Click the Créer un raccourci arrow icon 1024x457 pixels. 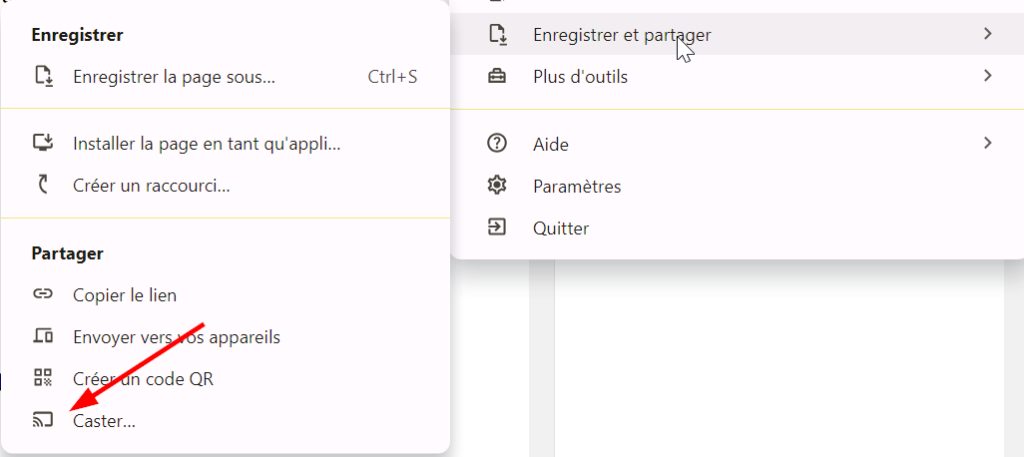tap(42, 185)
